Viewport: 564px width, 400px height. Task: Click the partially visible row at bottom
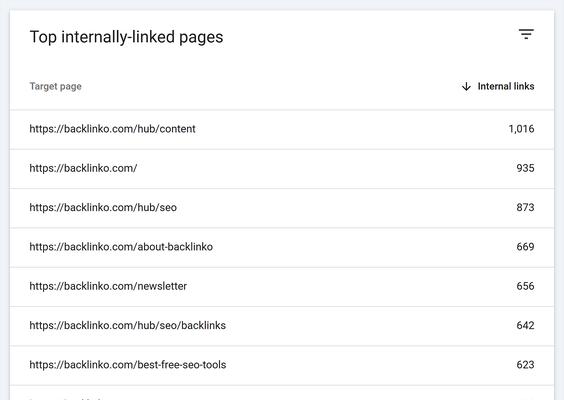(x=282, y=393)
